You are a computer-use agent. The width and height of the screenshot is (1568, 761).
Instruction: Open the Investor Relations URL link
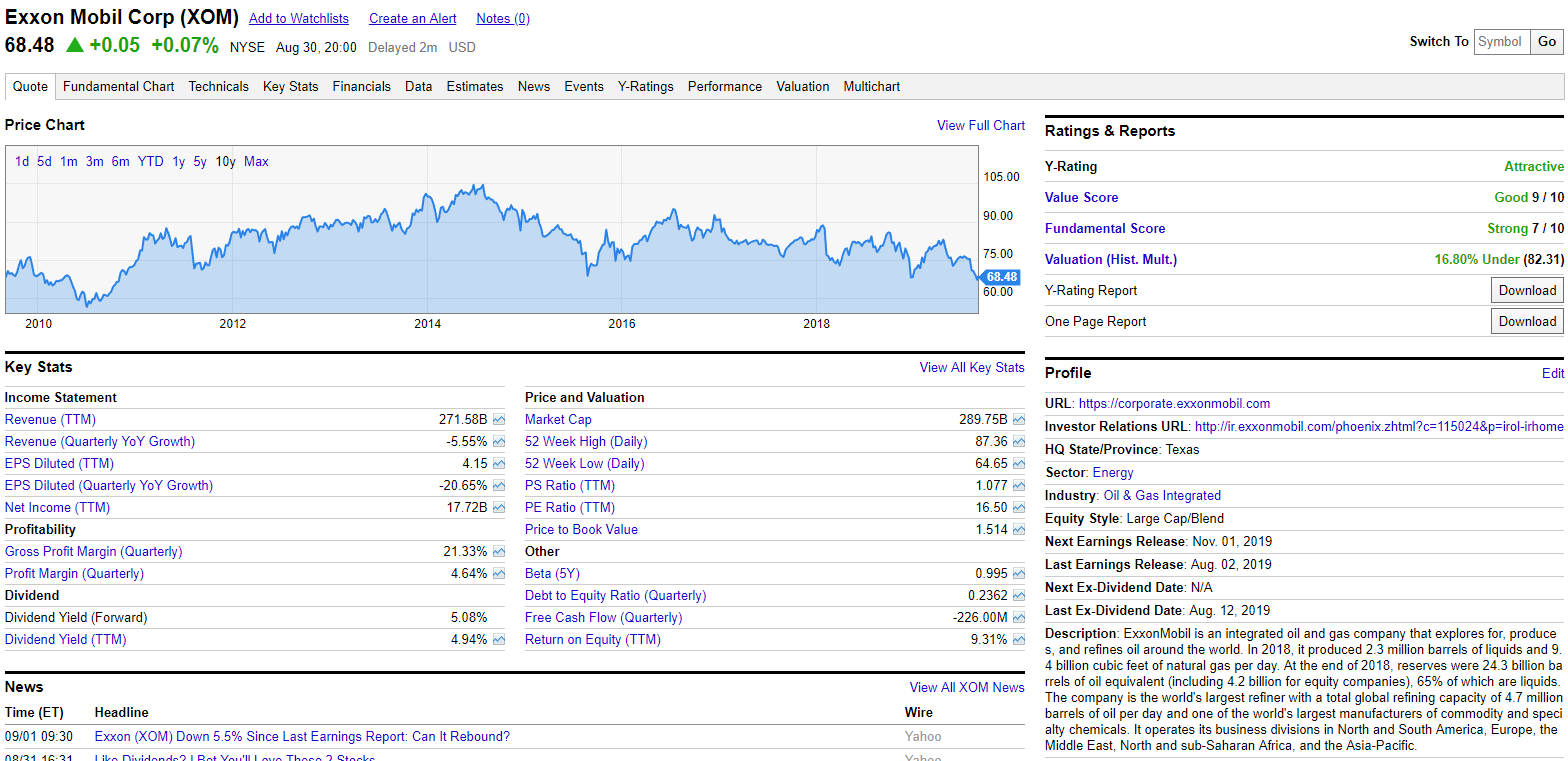pos(1379,427)
